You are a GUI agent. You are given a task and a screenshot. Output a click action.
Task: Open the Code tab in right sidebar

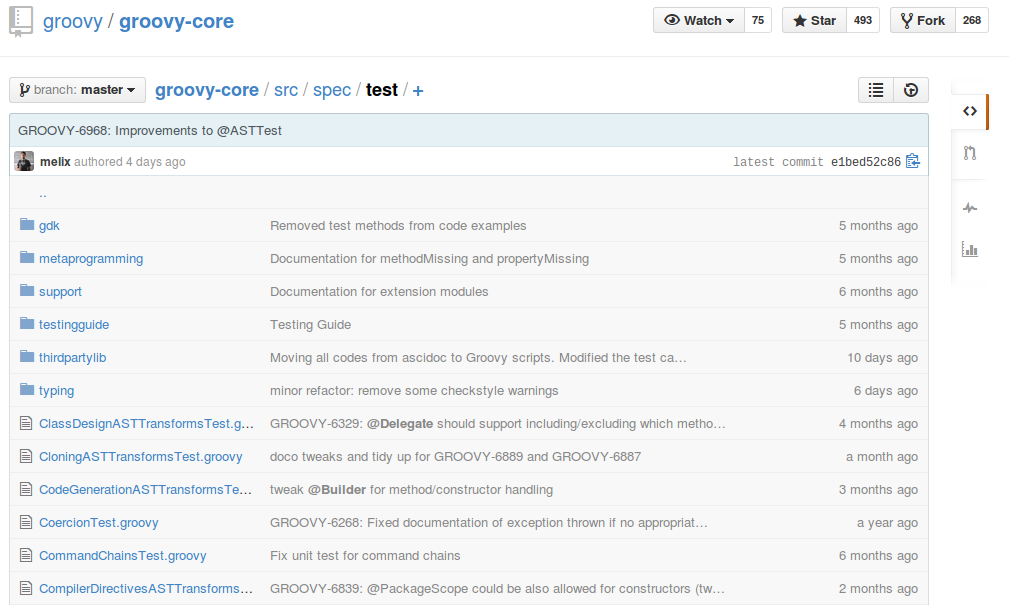tap(969, 111)
